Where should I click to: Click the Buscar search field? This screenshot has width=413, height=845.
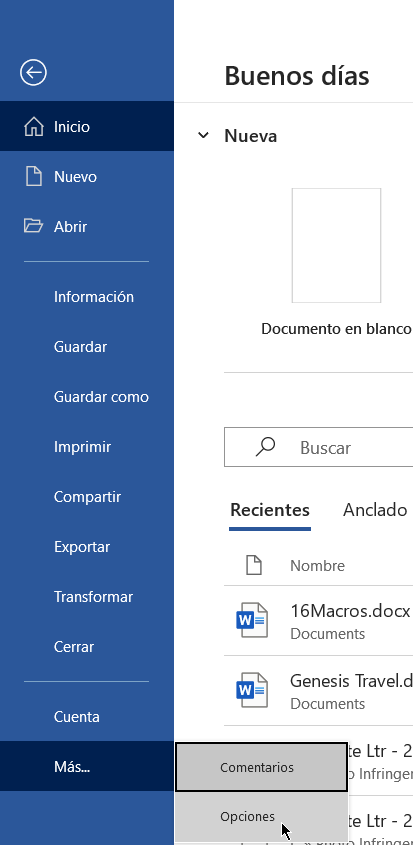319,447
